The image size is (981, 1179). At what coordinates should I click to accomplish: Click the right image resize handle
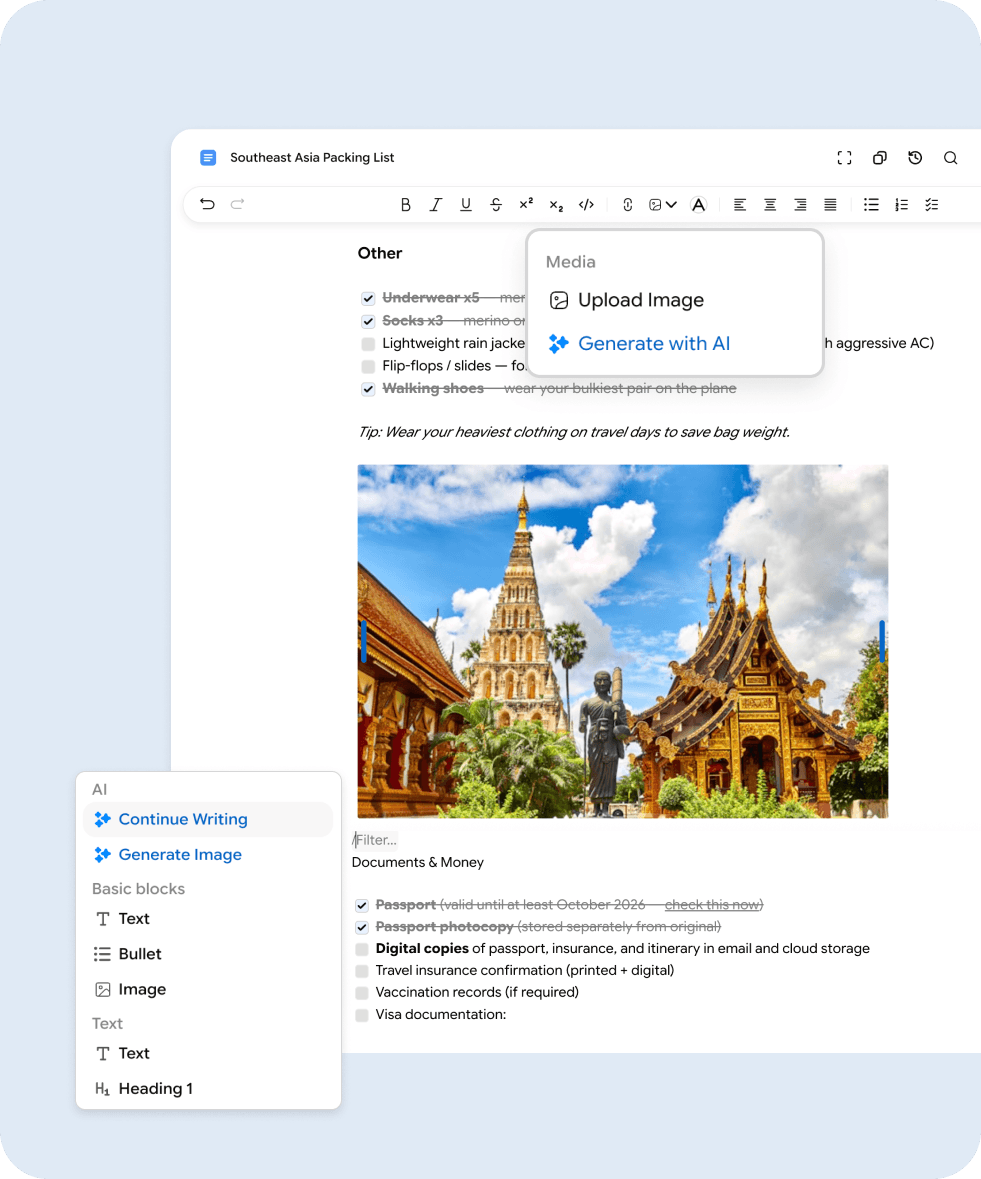tap(882, 641)
